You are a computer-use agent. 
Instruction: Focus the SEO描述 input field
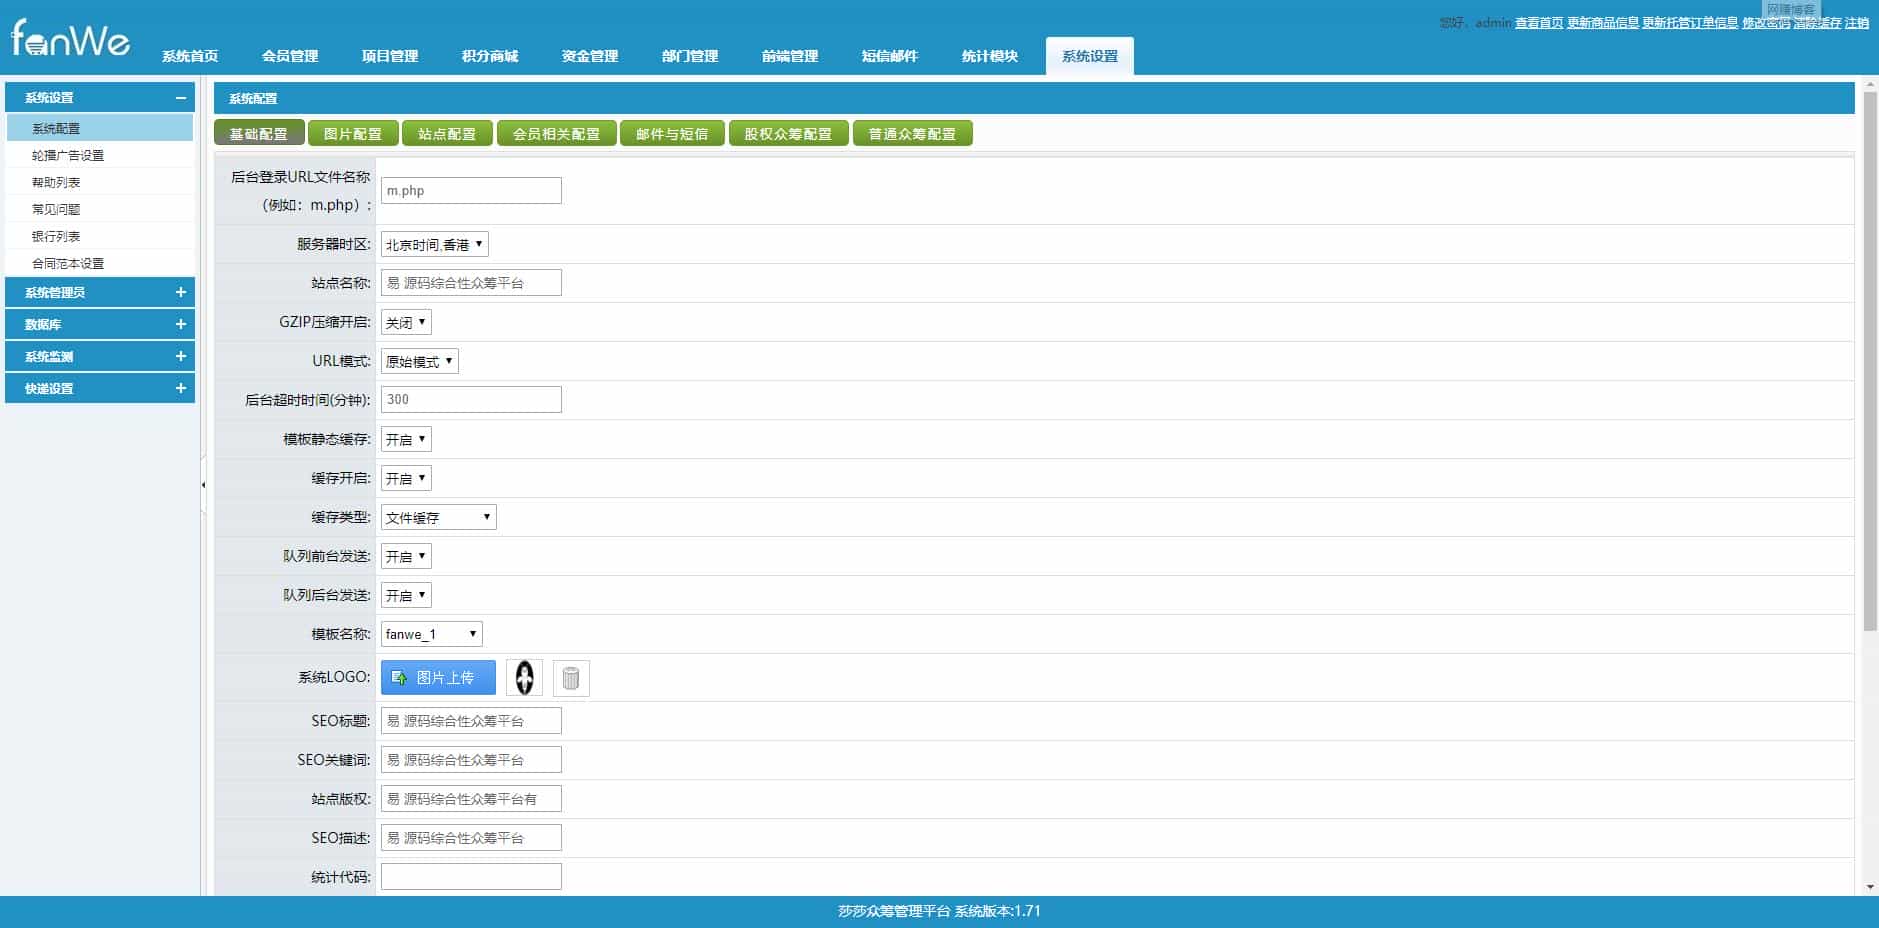tap(471, 838)
